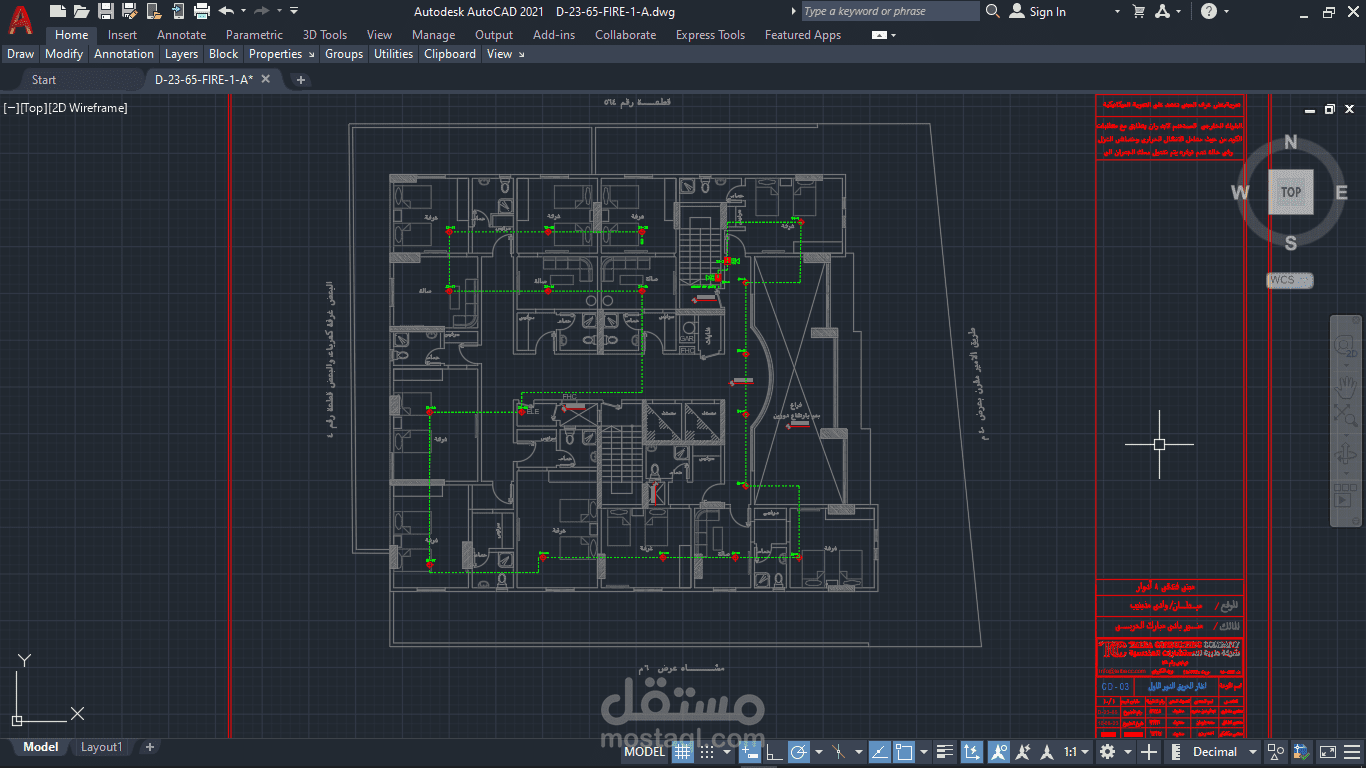Add new file tab with plus button
The image size is (1366, 768).
(x=301, y=80)
